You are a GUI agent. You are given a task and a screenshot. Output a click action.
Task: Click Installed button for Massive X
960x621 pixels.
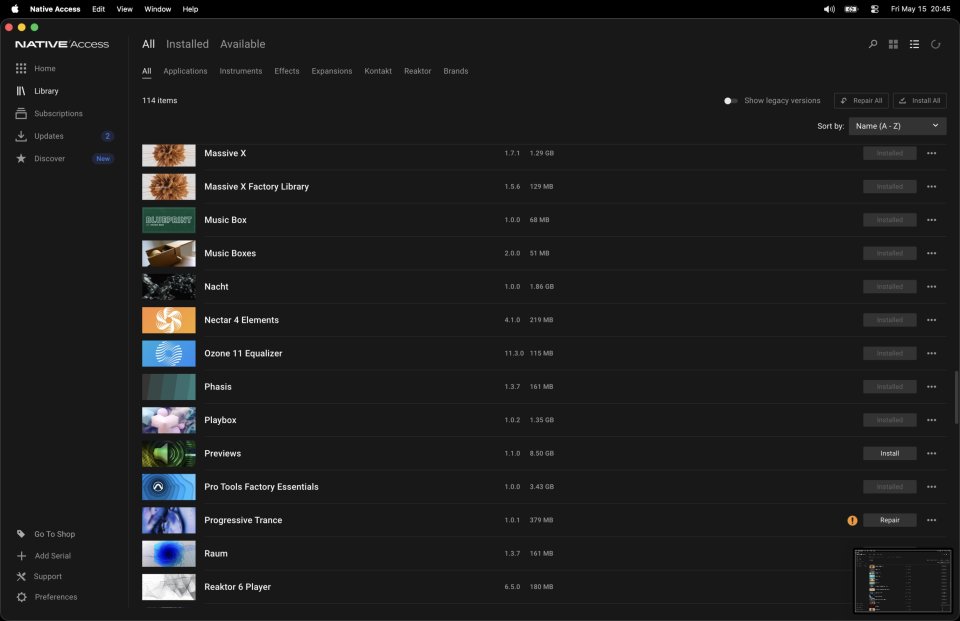tap(890, 153)
